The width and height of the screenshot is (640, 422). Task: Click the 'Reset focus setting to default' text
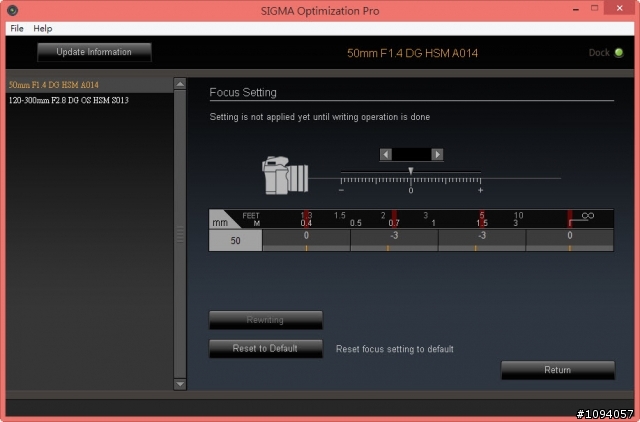point(395,349)
